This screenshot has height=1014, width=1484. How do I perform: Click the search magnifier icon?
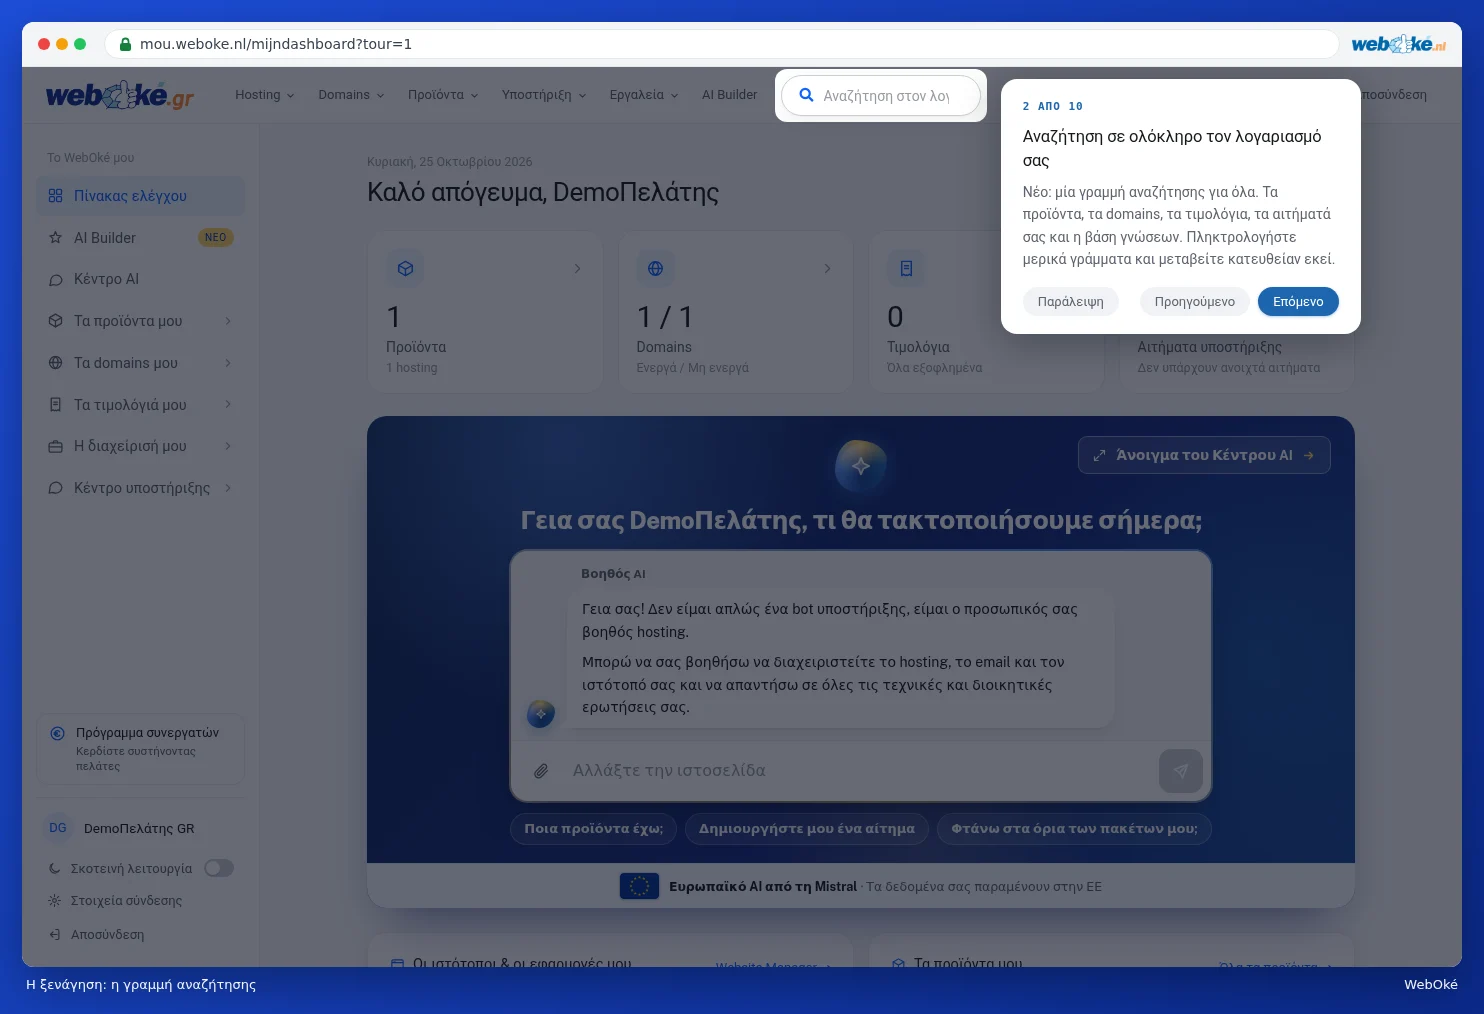tap(806, 95)
